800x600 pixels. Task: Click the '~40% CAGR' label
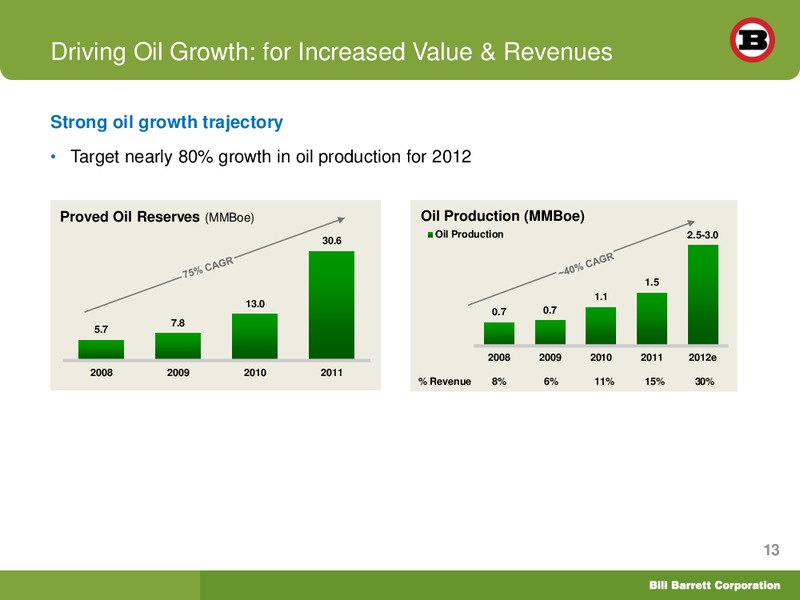pyautogui.click(x=586, y=264)
